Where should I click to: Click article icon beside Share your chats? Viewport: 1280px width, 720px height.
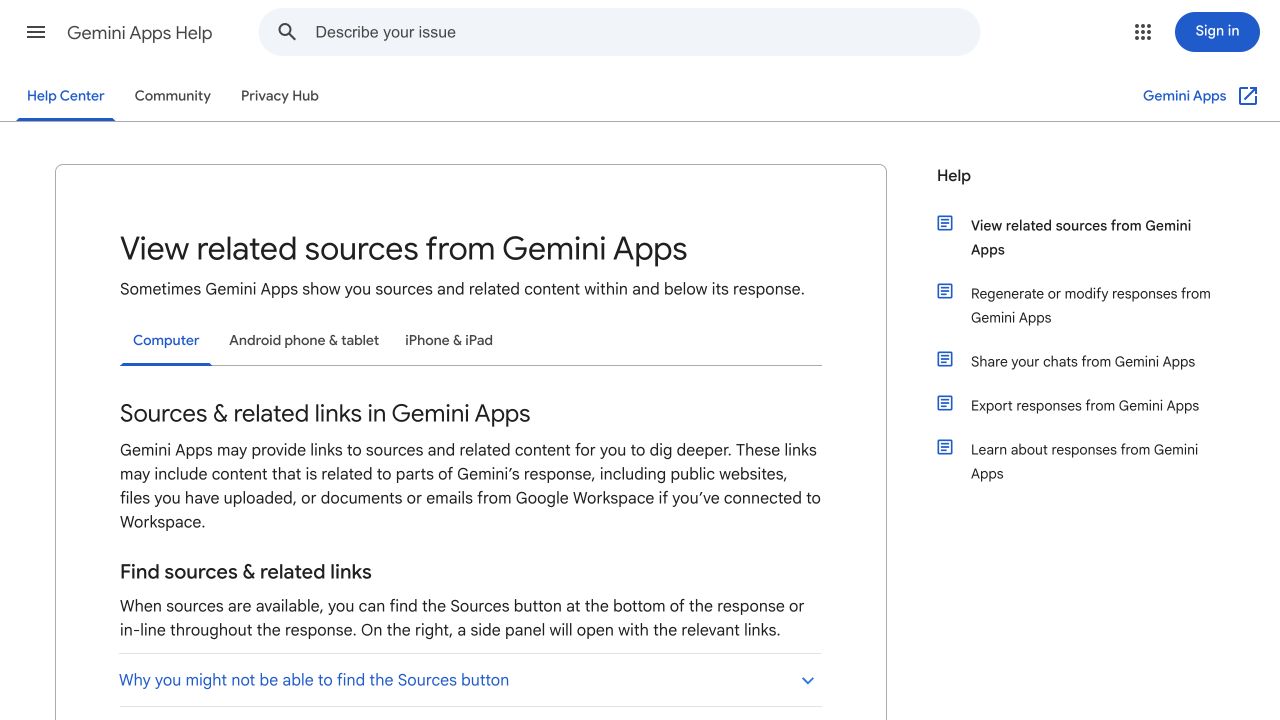click(945, 359)
